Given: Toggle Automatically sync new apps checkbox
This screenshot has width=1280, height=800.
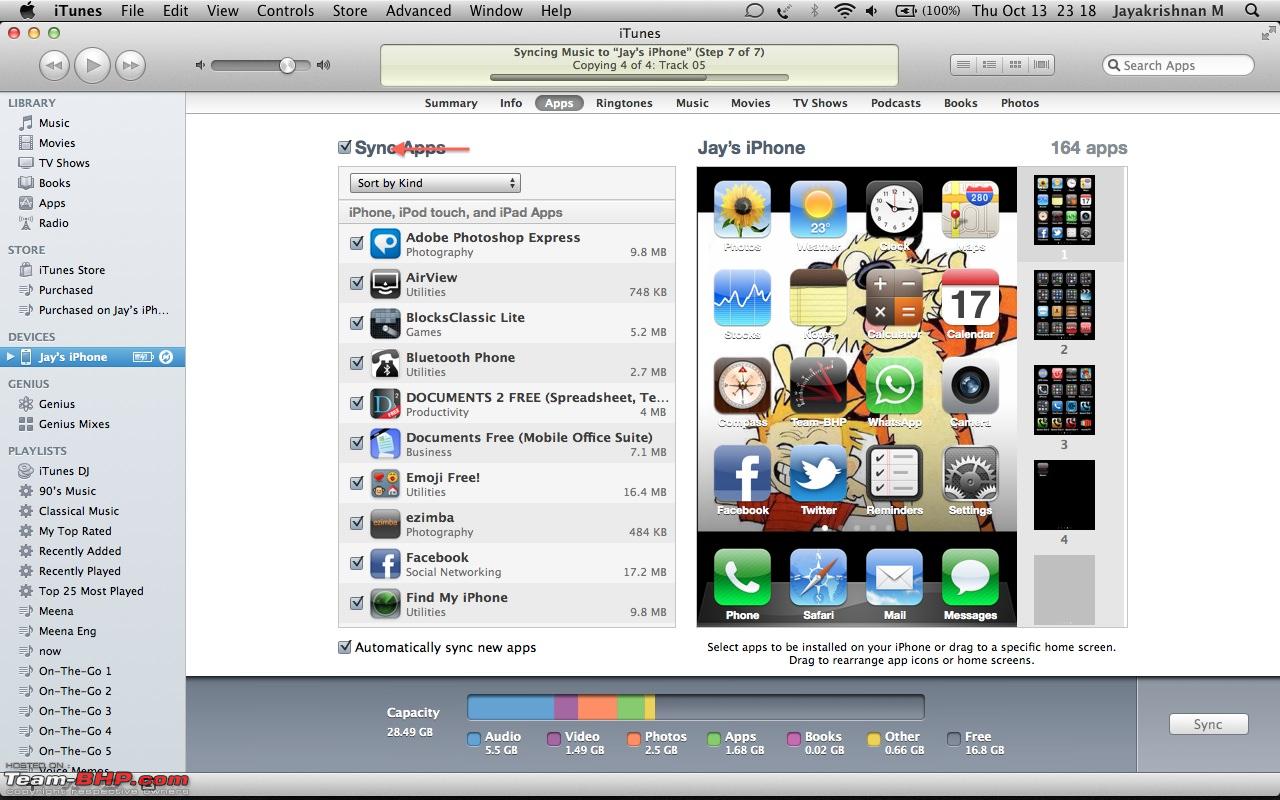Looking at the screenshot, I should coord(345,647).
